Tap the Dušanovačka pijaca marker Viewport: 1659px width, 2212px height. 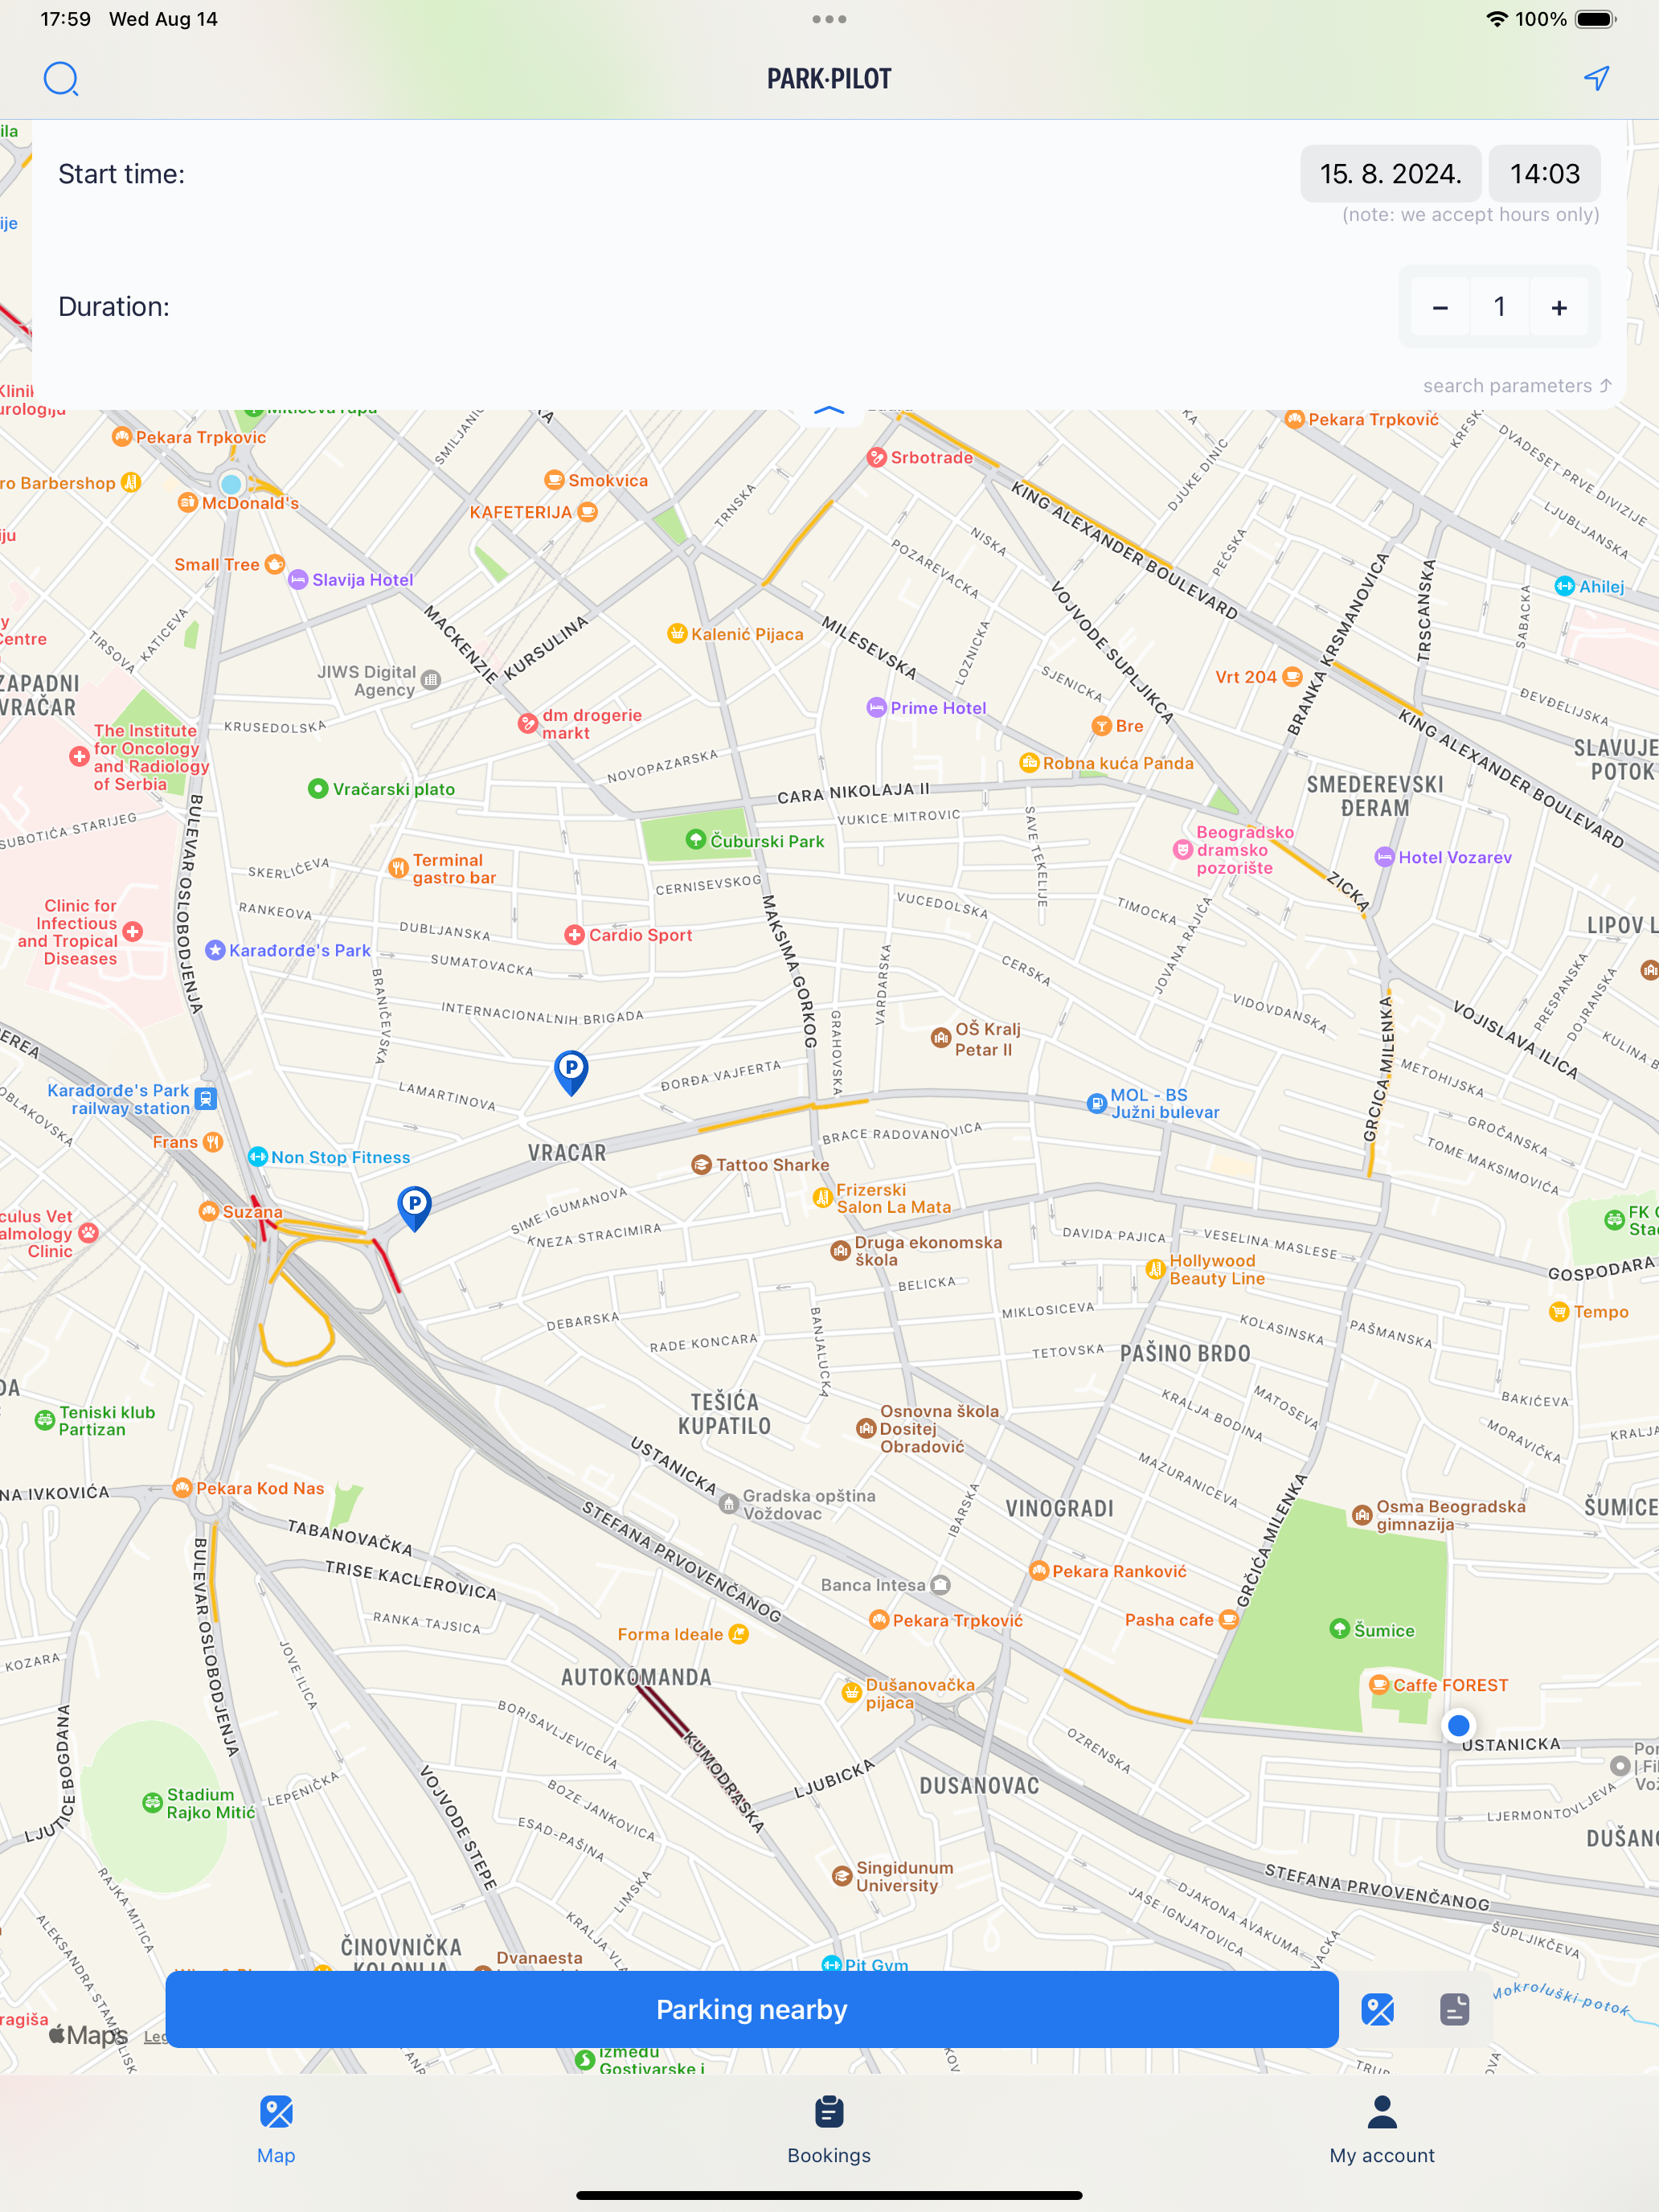pos(851,1693)
